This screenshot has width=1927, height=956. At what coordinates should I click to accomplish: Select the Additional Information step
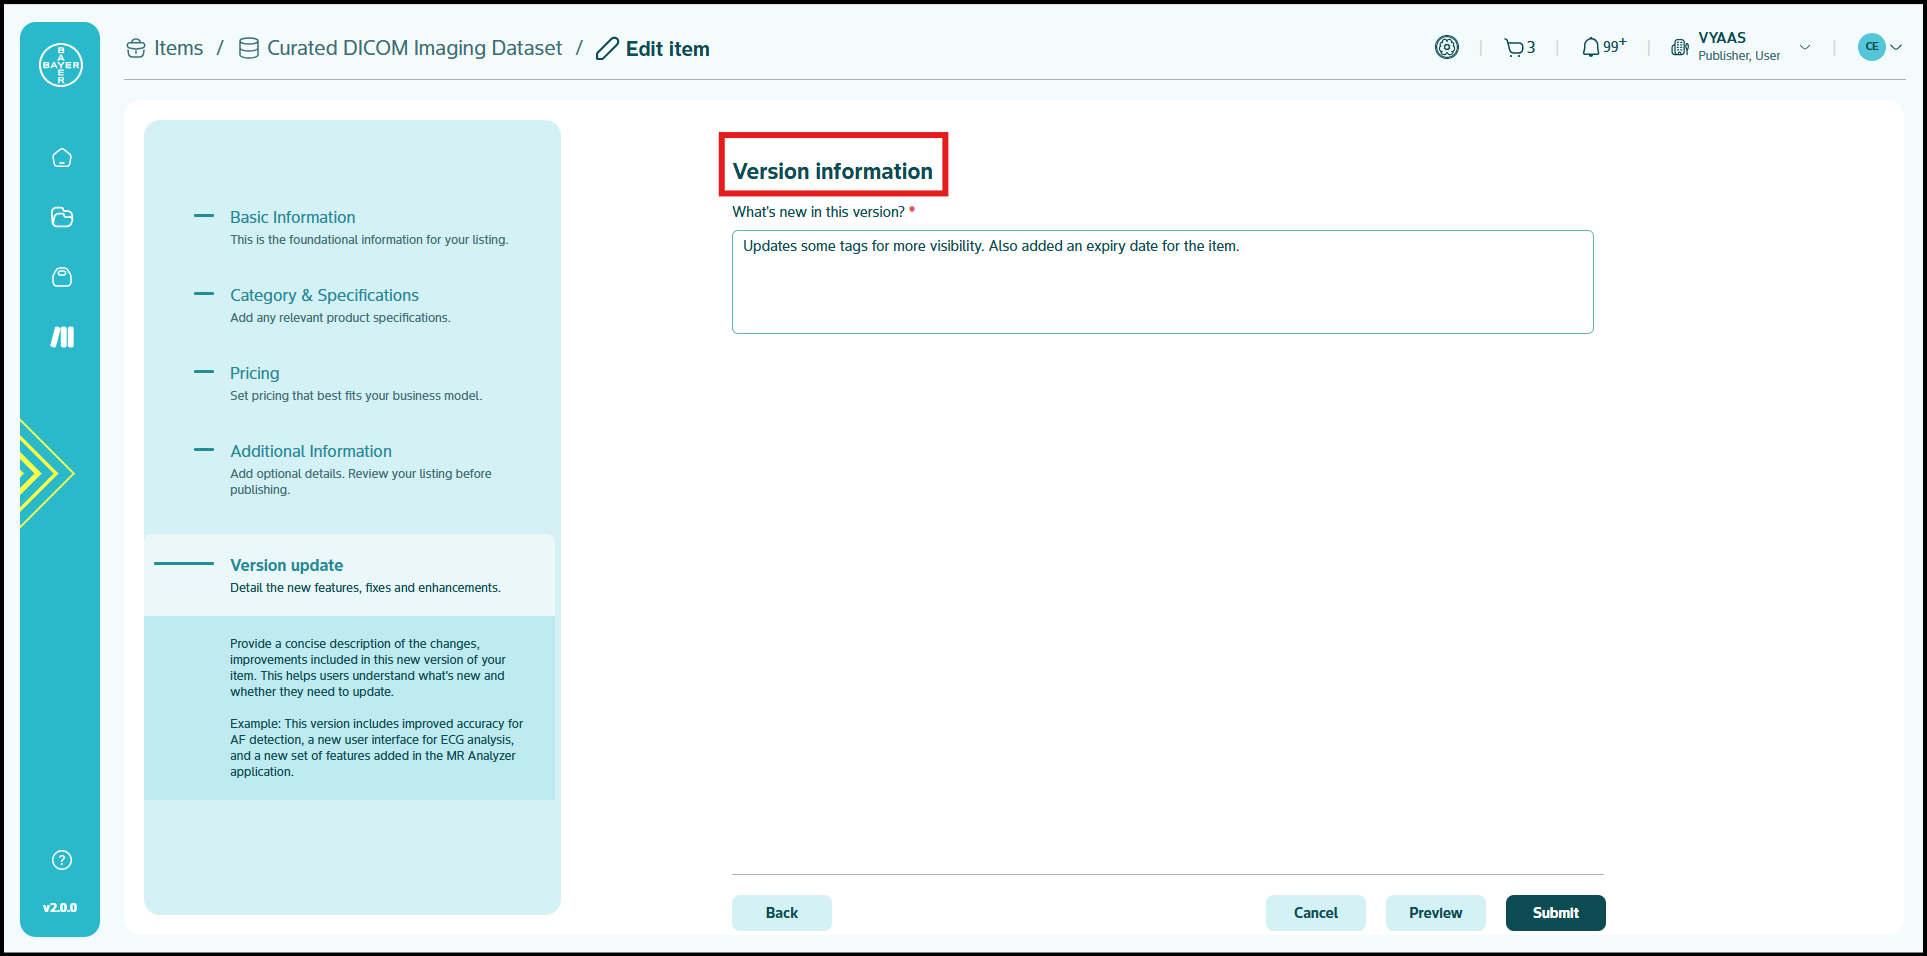[x=310, y=451]
